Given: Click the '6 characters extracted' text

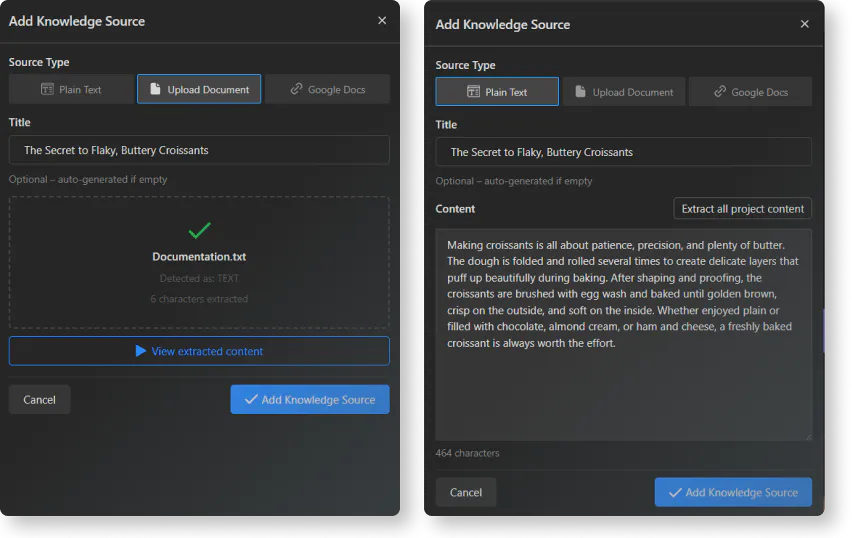Looking at the screenshot, I should tap(199, 299).
